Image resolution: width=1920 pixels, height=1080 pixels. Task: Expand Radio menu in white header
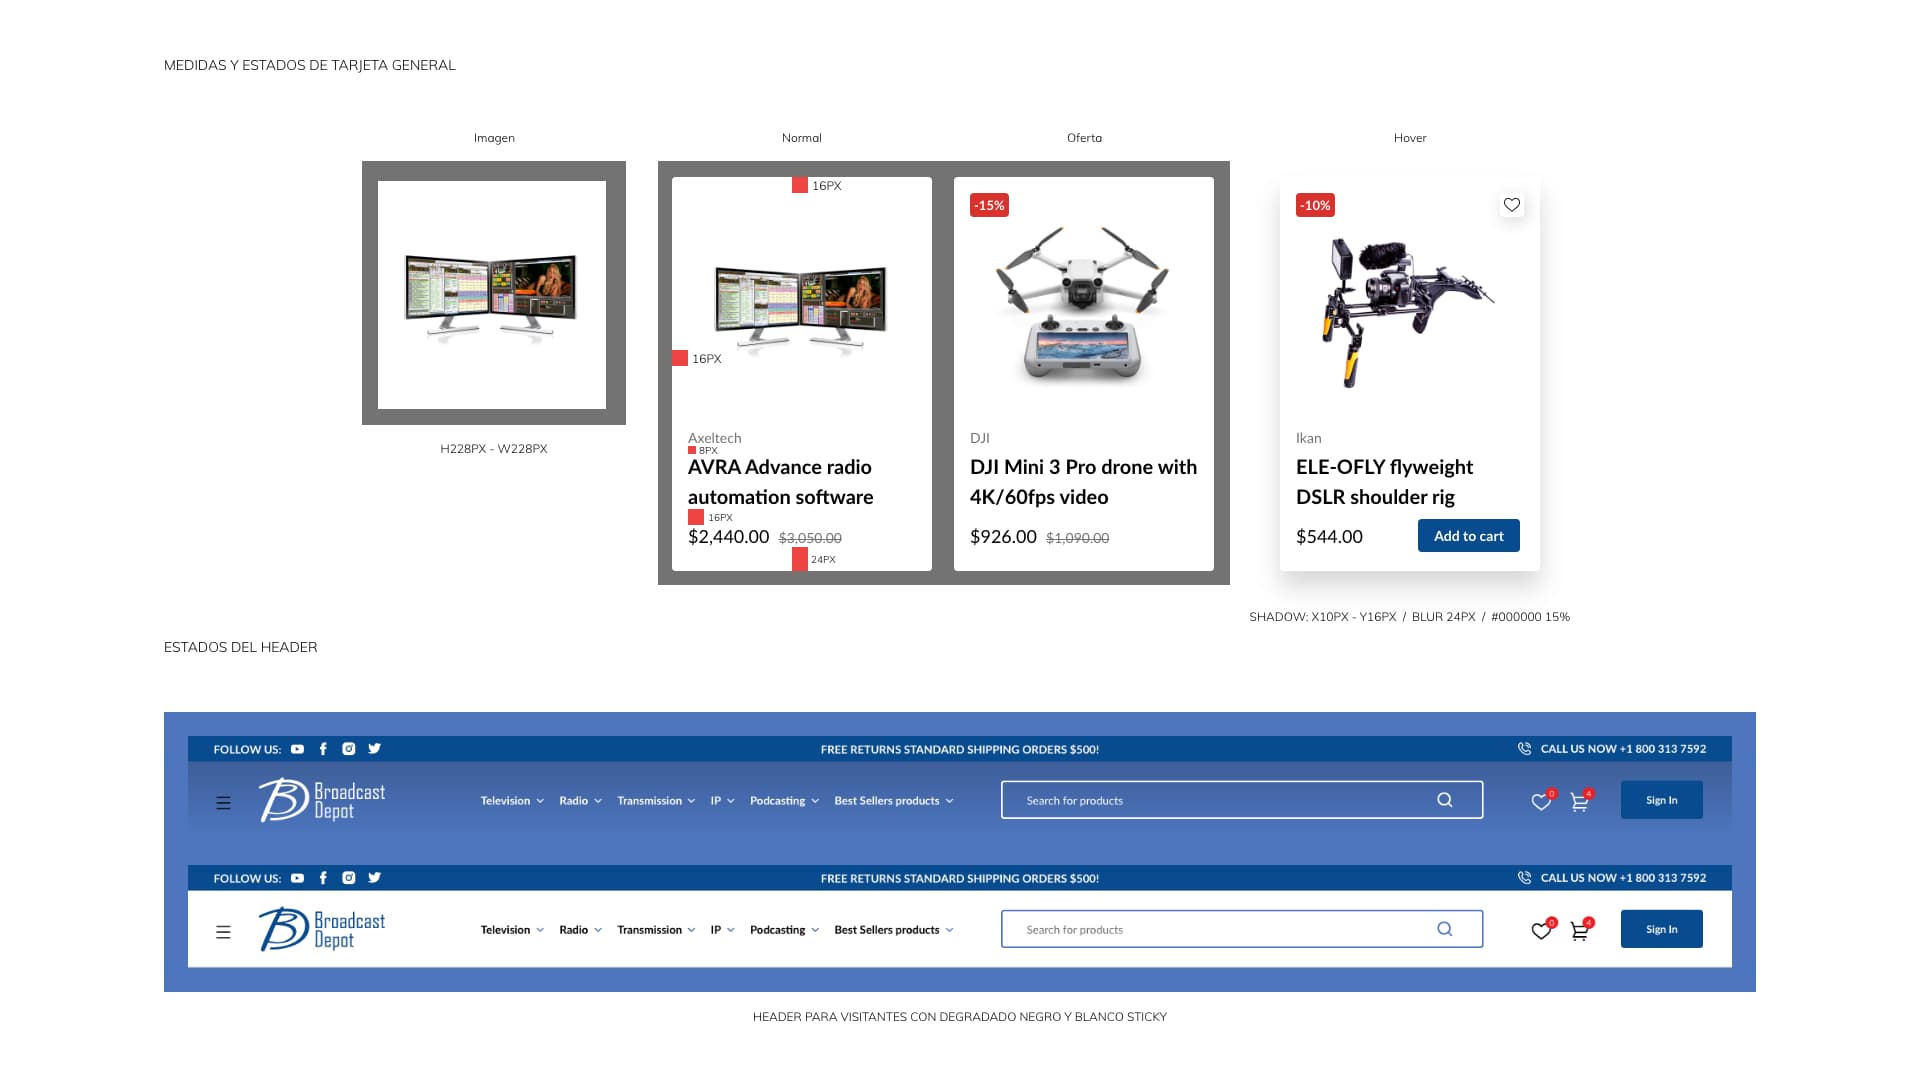[x=580, y=930]
